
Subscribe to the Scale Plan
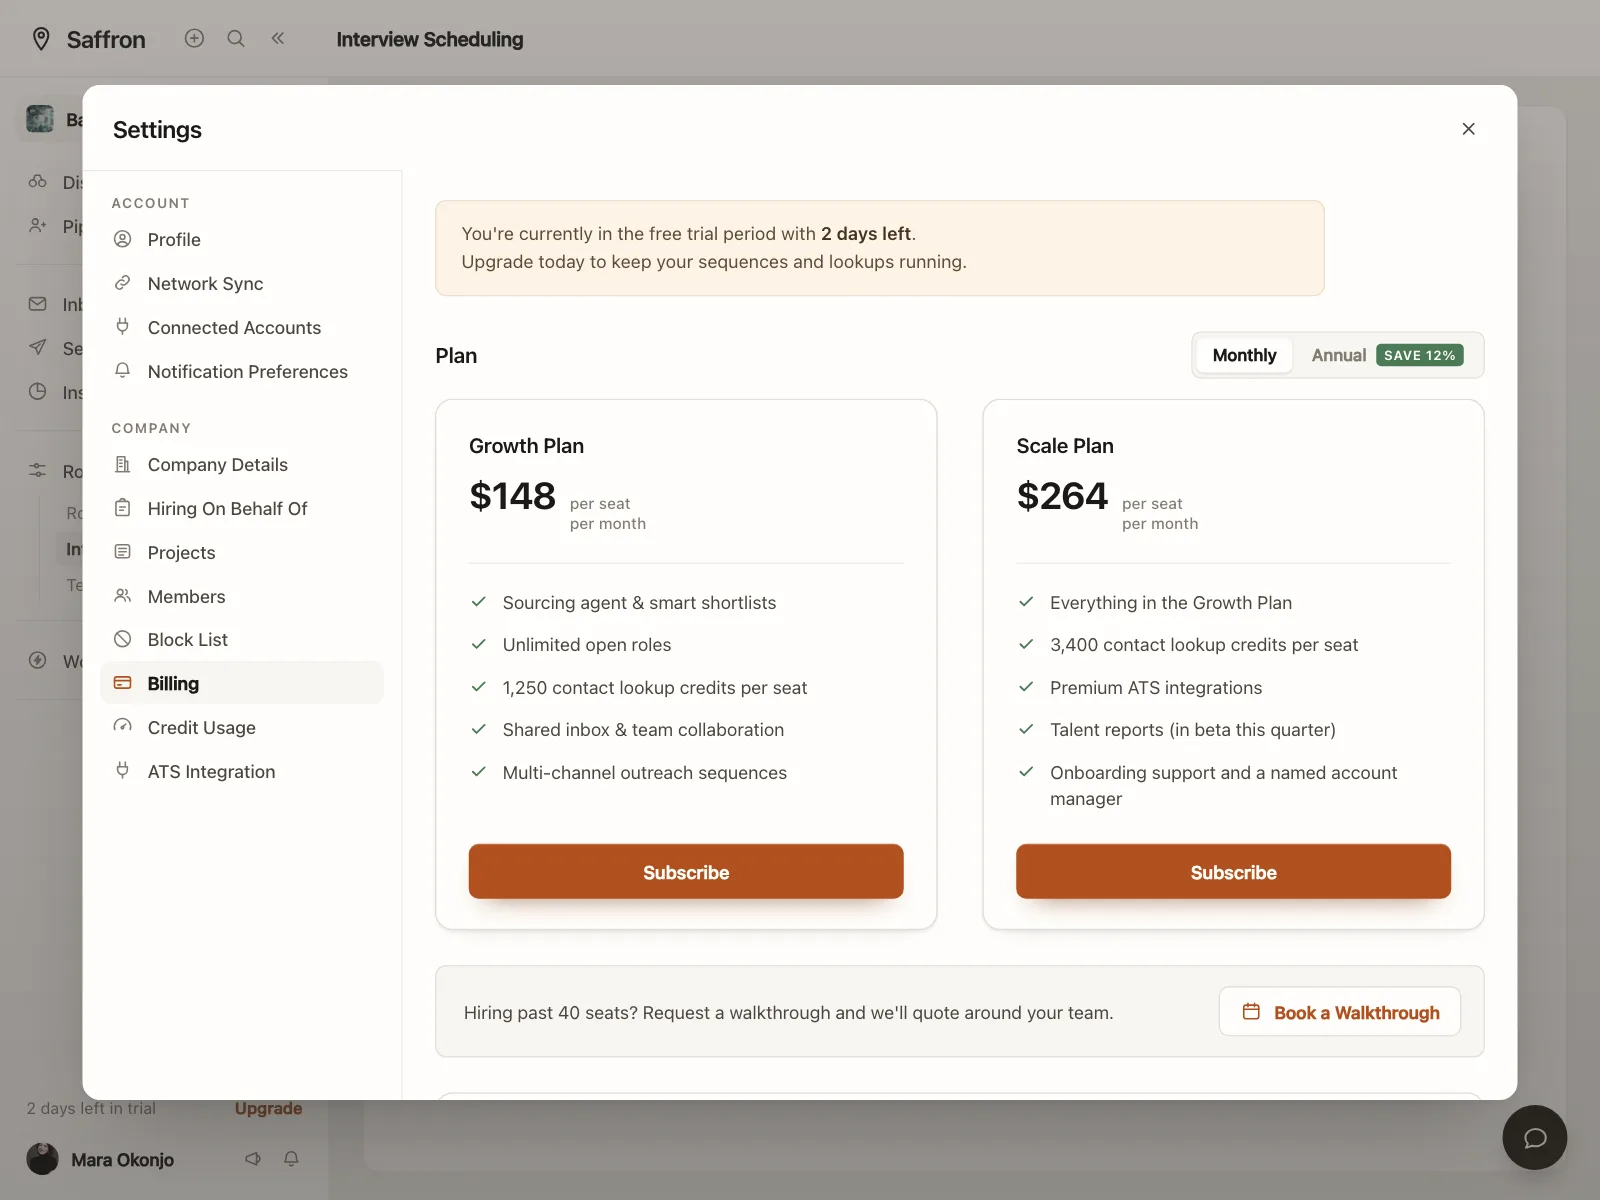(1233, 872)
